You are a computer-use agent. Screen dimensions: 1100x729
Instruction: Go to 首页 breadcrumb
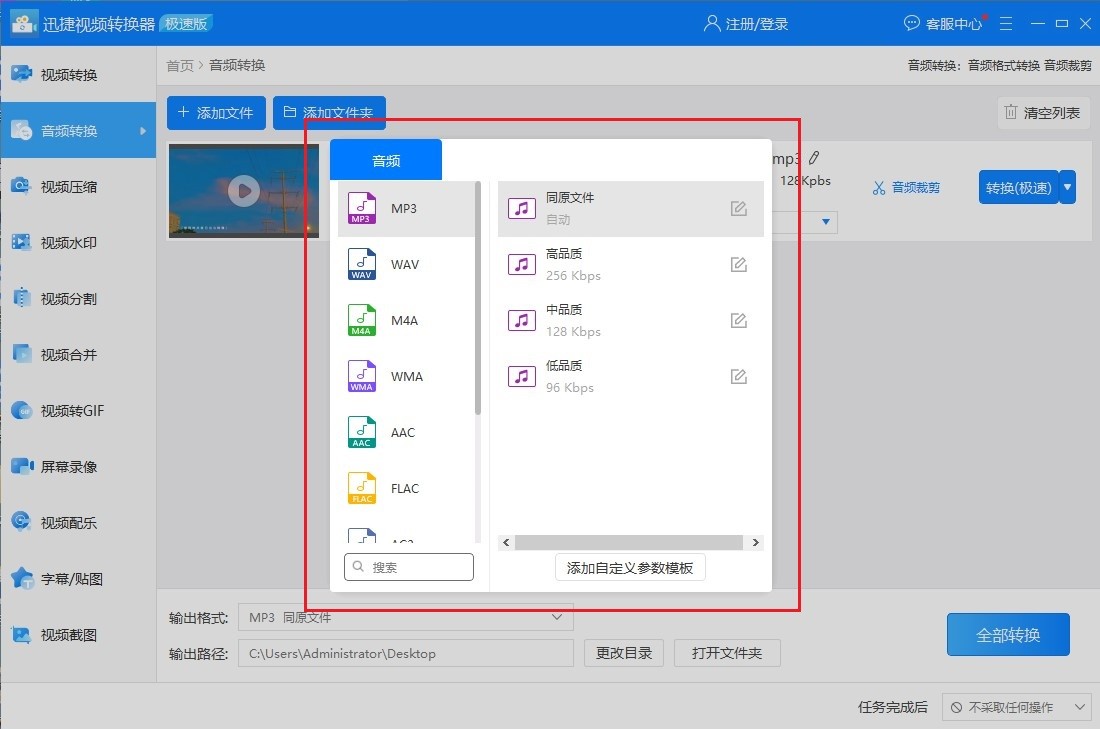click(180, 65)
